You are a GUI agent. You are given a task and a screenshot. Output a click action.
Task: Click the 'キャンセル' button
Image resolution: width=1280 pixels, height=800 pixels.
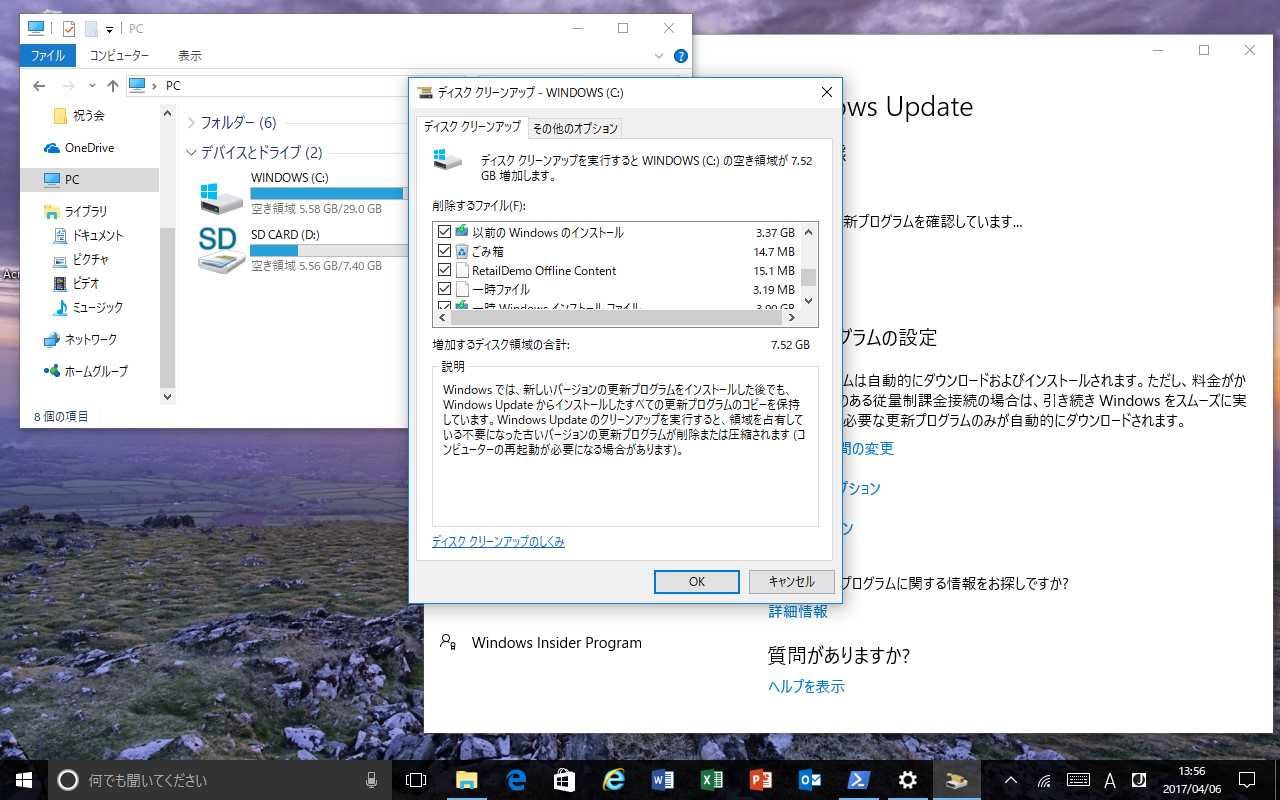791,582
